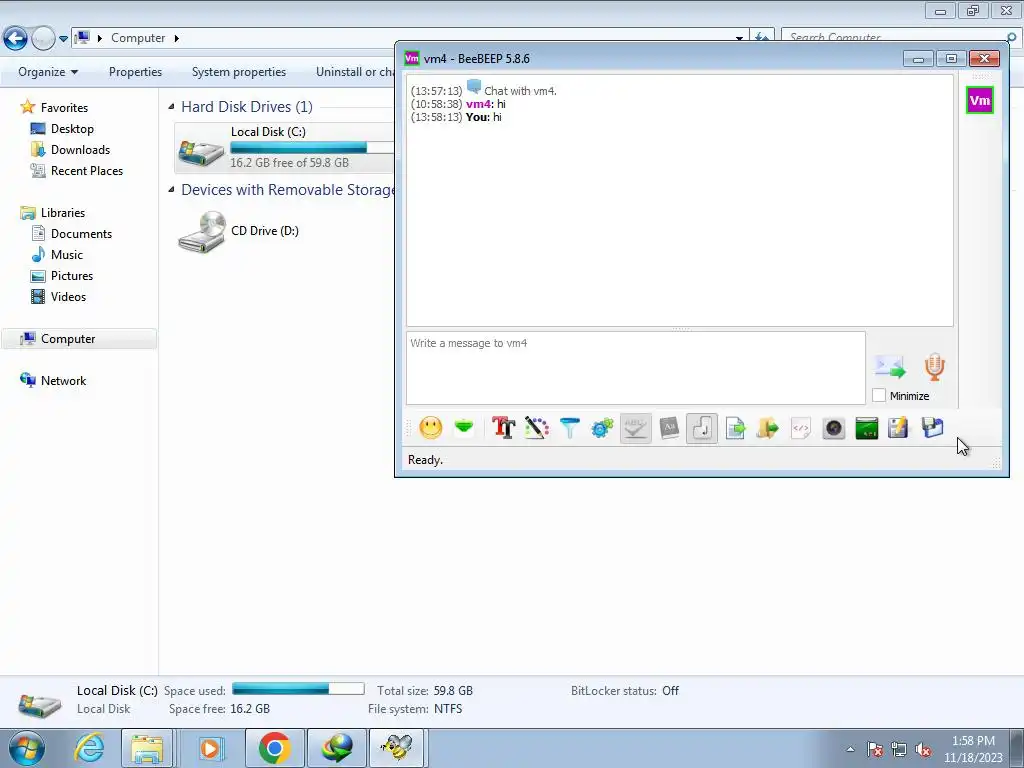Click the message box 'Write a message to vm4'
The image size is (1024, 768).
(635, 368)
